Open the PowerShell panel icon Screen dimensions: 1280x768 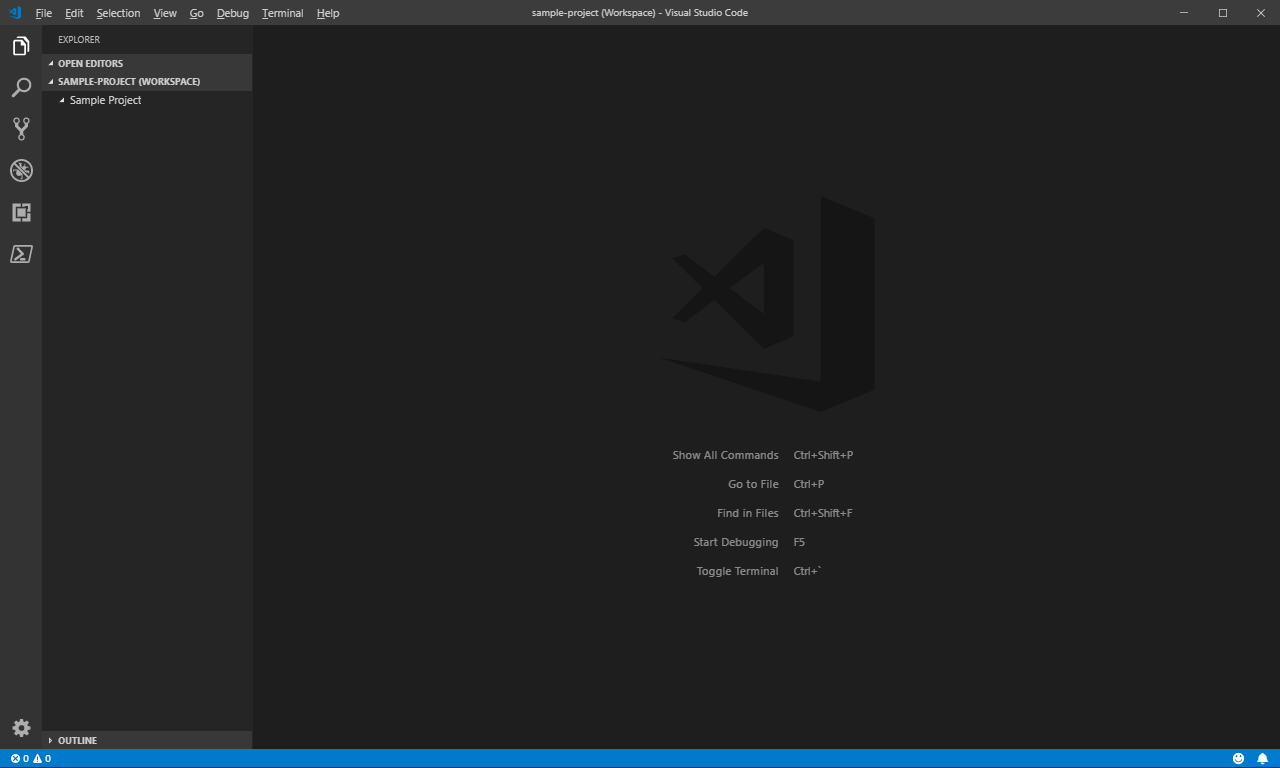click(21, 254)
